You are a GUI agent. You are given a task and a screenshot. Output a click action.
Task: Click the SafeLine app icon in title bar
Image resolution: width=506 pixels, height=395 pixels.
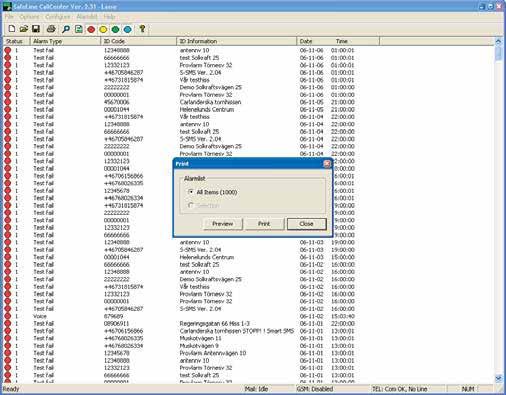tap(7, 6)
